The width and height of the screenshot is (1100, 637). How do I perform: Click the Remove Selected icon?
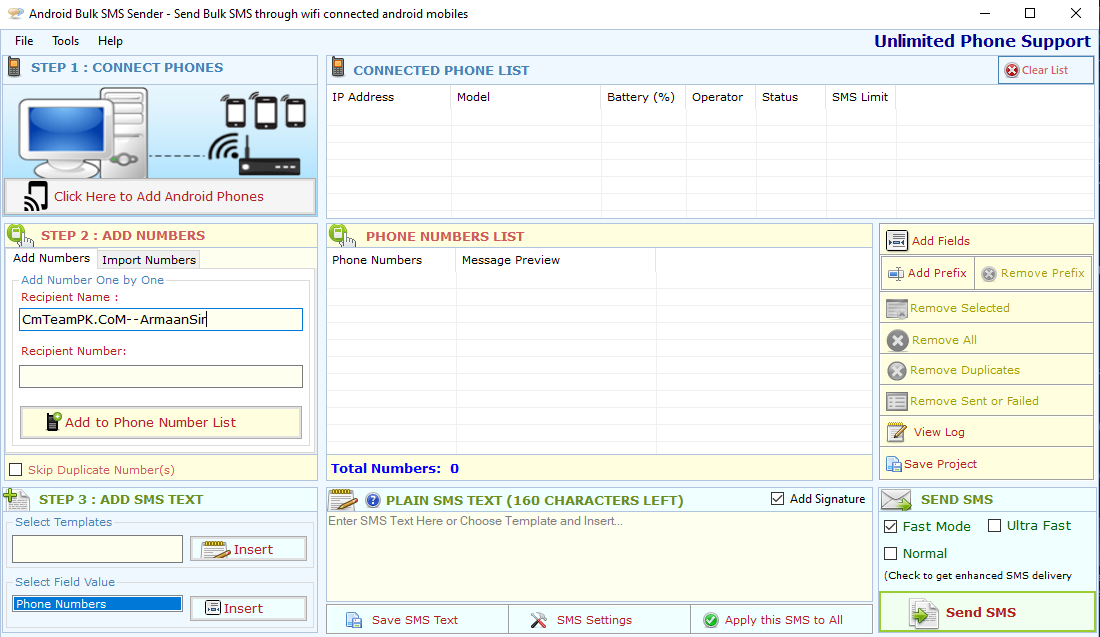[x=897, y=309]
